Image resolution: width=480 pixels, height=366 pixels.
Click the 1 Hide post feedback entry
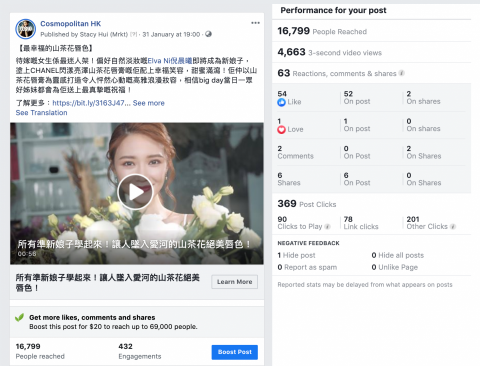pyautogui.click(x=296, y=255)
